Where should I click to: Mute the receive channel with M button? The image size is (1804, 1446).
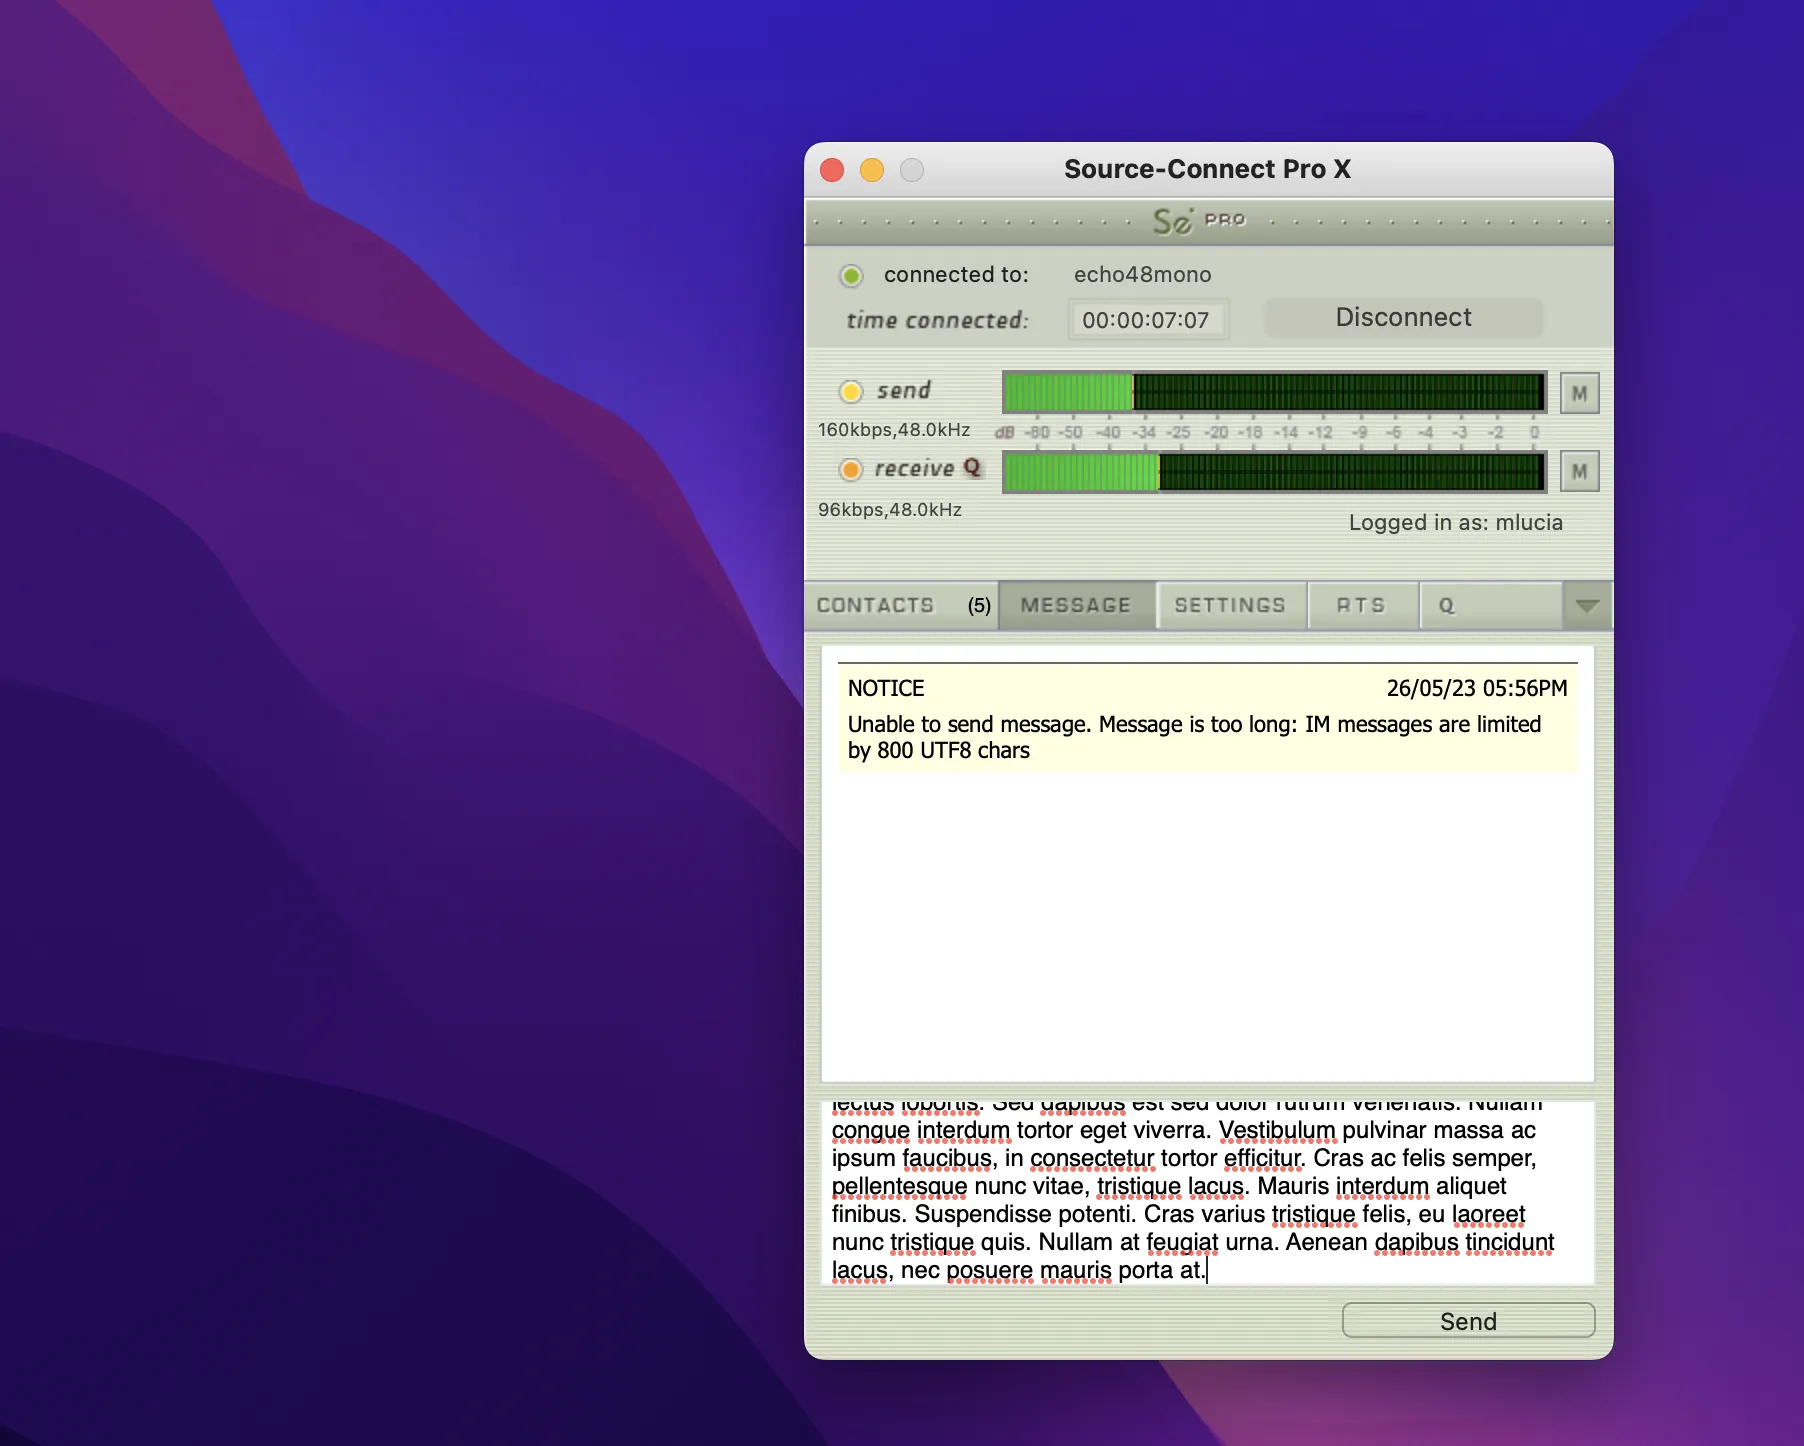(1580, 471)
